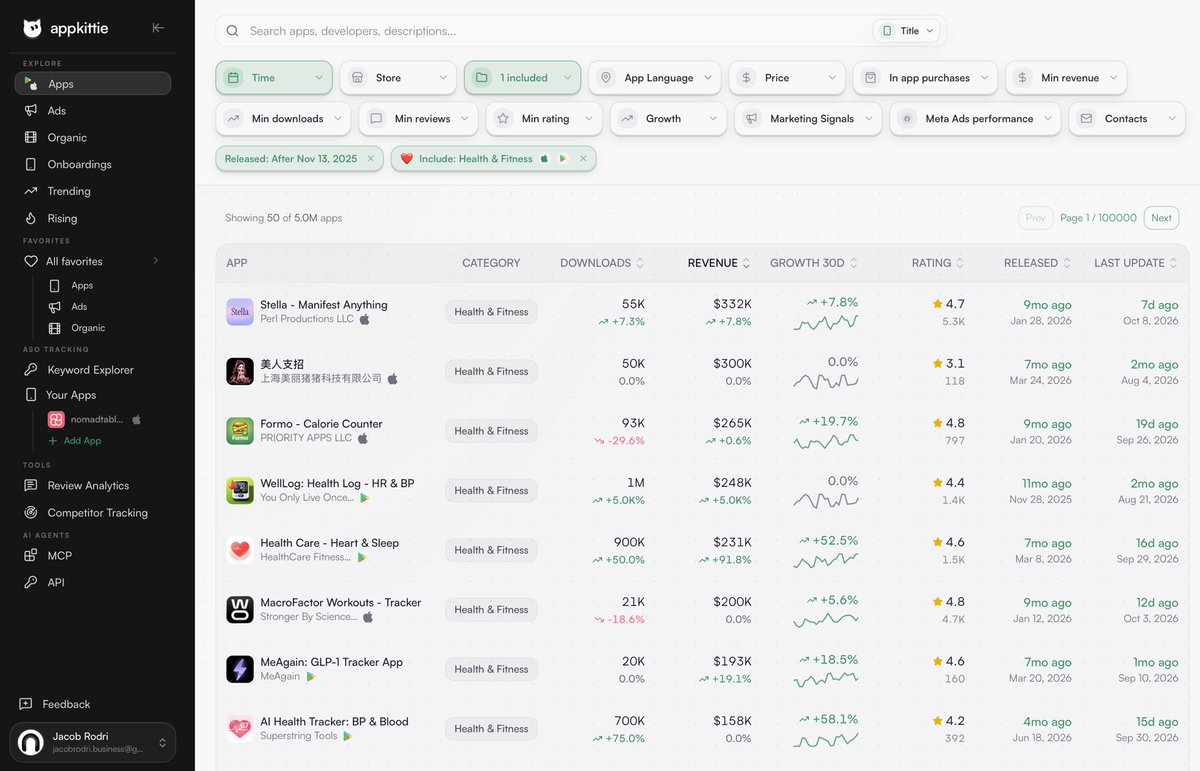The height and width of the screenshot is (771, 1200).
Task: Click the Health & Fitness tag in Stella row
Action: tap(491, 312)
